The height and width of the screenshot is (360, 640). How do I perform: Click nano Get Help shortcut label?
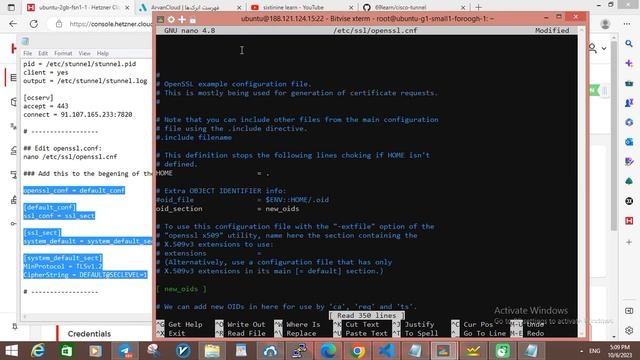point(185,324)
